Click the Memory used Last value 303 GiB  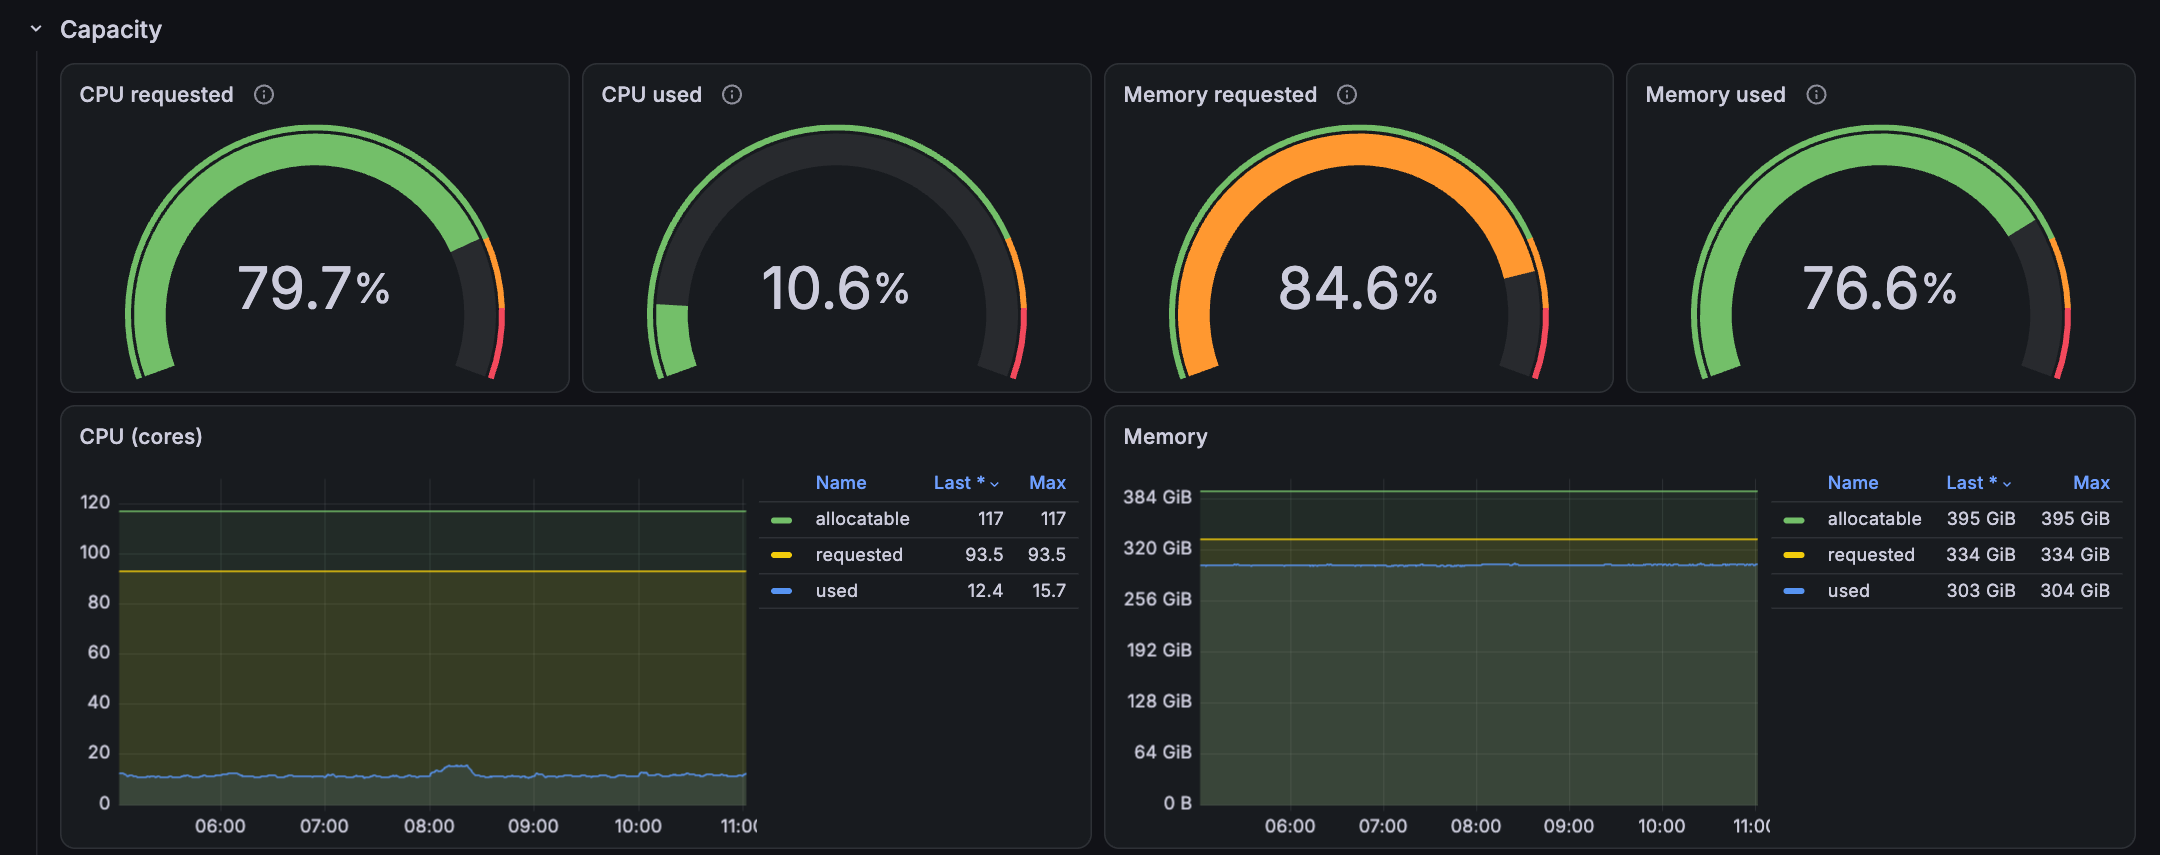(x=1981, y=591)
